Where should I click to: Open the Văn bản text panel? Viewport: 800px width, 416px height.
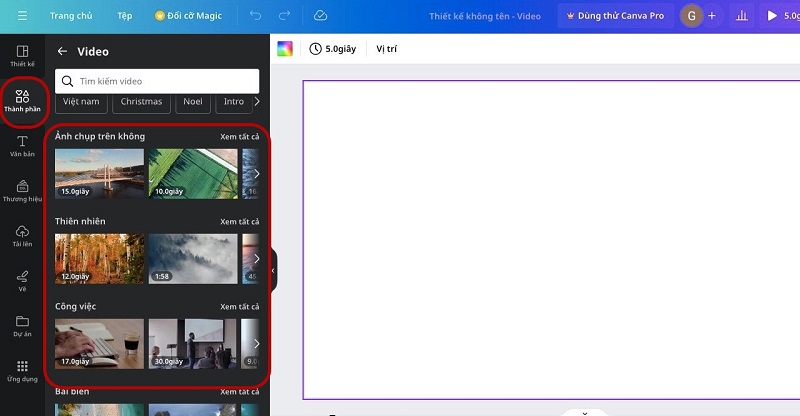[22, 146]
